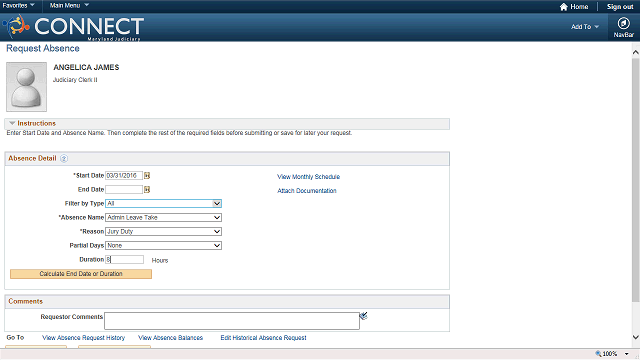The height and width of the screenshot is (360, 640).
Task: Open the NavBar compass icon
Action: point(623,23)
